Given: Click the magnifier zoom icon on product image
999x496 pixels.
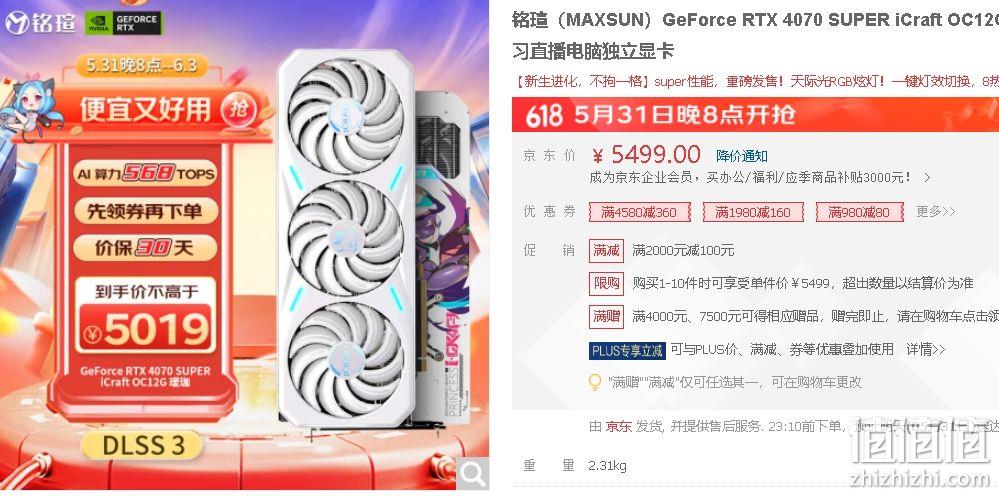Looking at the screenshot, I should (x=473, y=474).
